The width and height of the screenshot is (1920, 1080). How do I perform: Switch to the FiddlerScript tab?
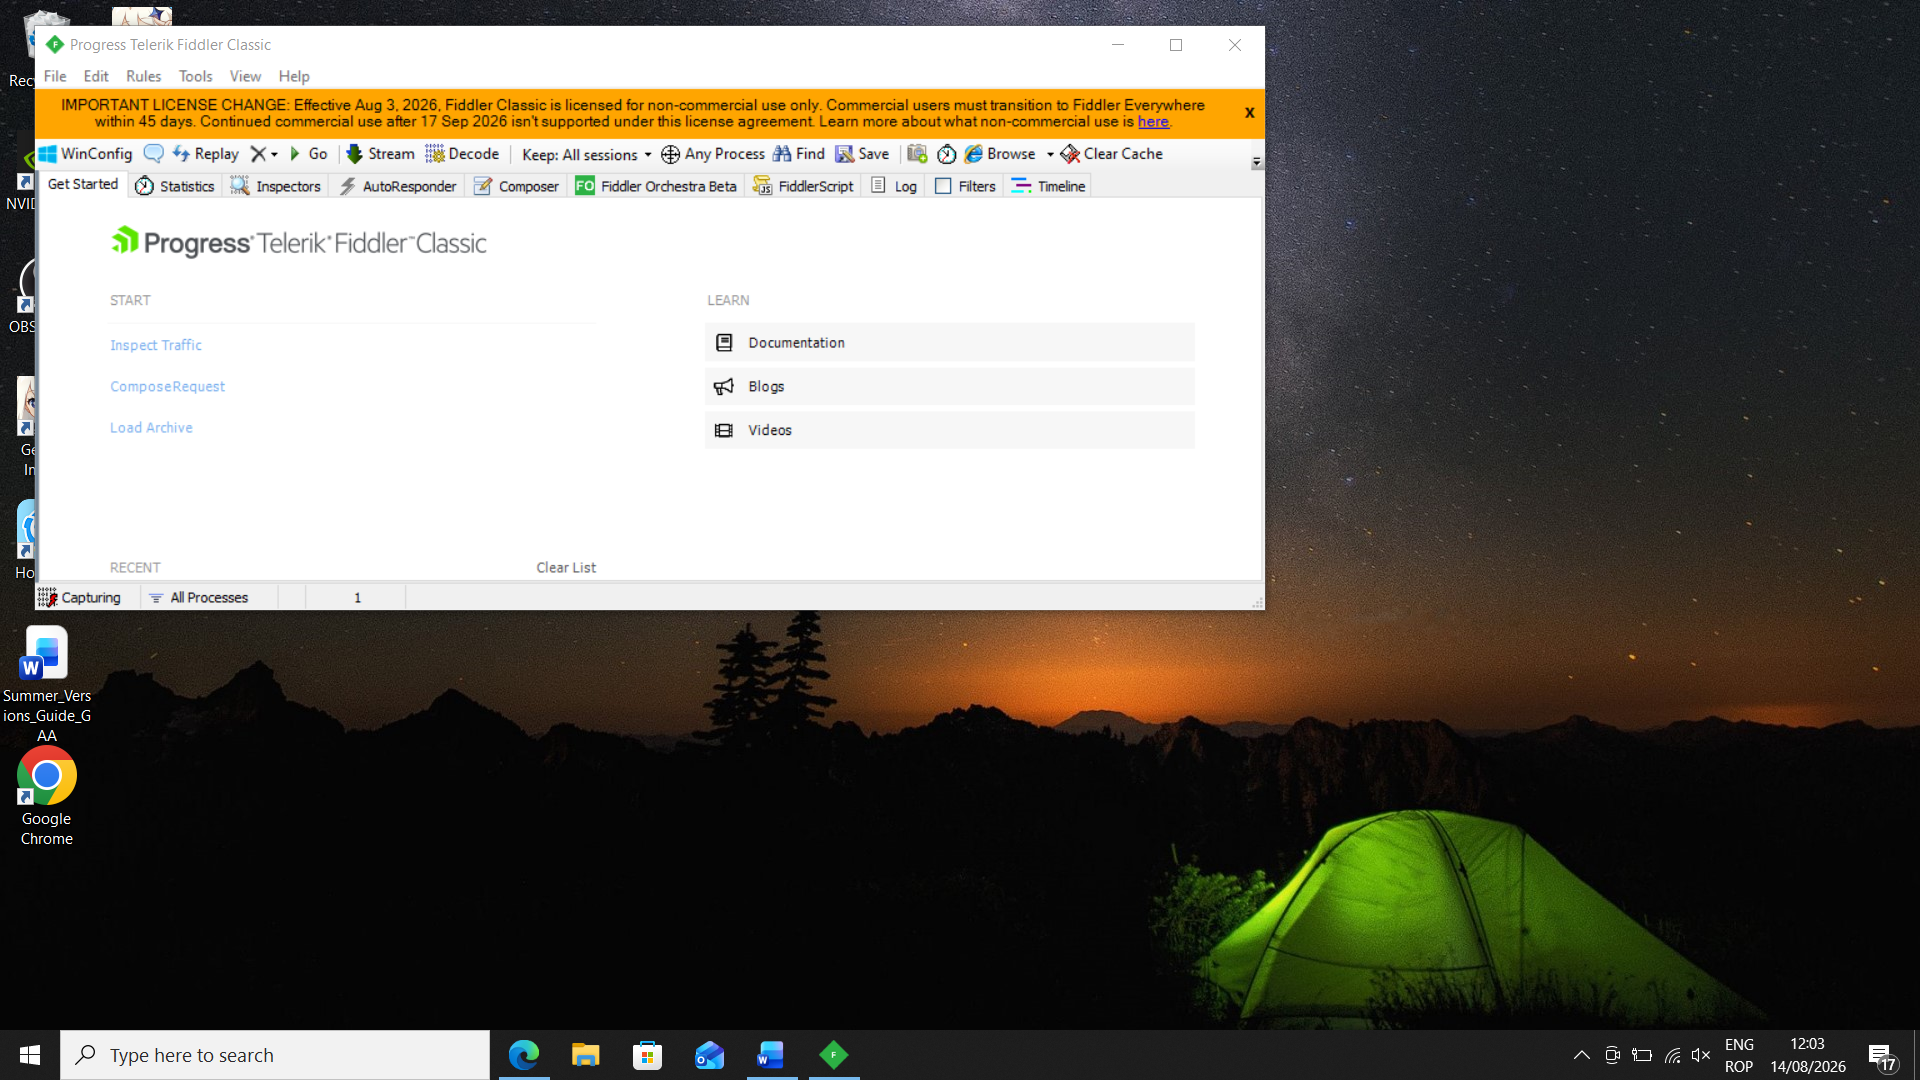tap(804, 186)
